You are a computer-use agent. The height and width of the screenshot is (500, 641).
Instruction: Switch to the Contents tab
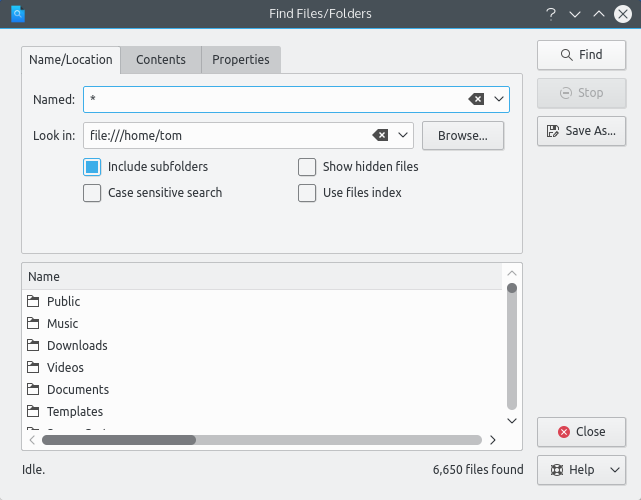[161, 60]
